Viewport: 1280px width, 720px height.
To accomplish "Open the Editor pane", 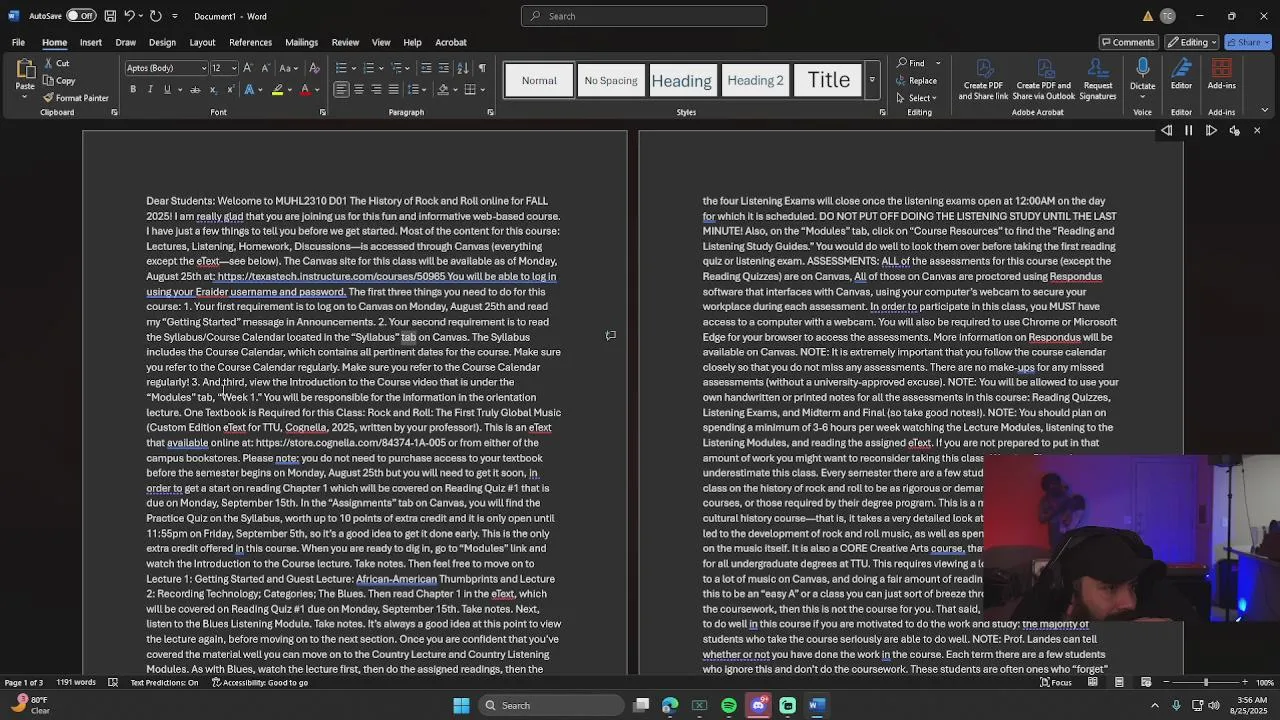I will (1181, 75).
